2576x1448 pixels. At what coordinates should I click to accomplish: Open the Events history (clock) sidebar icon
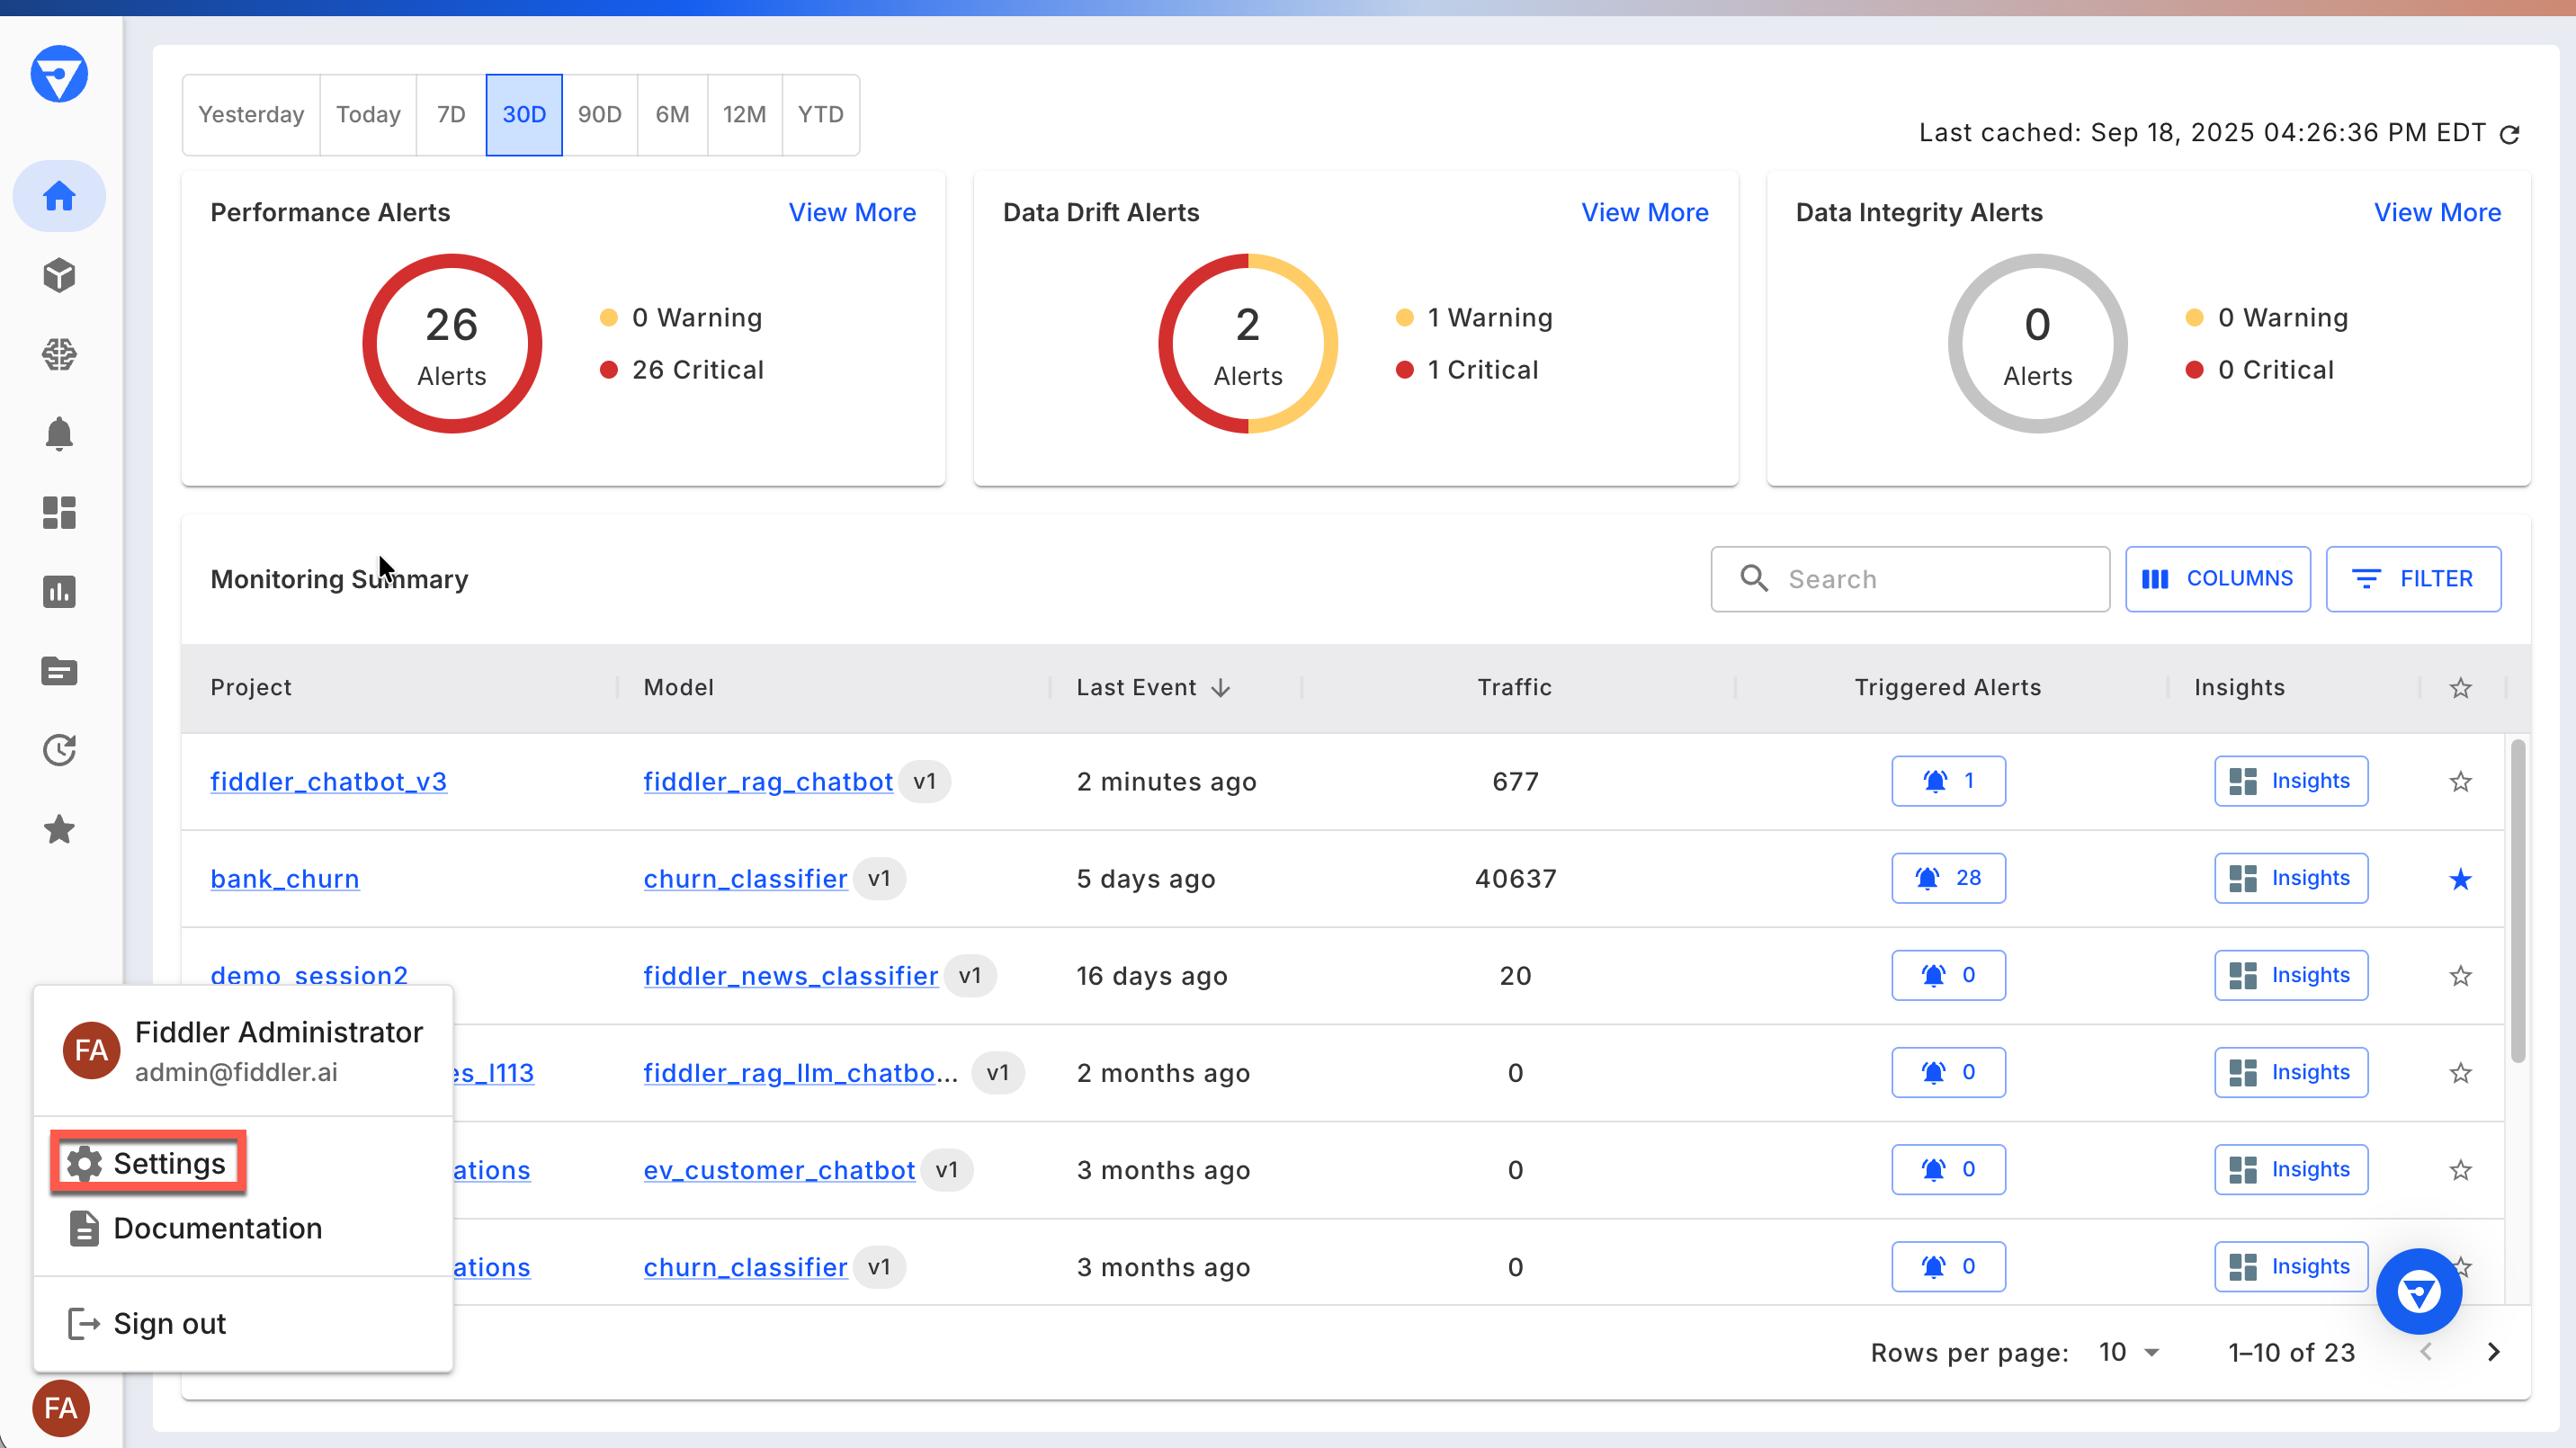coord(59,749)
